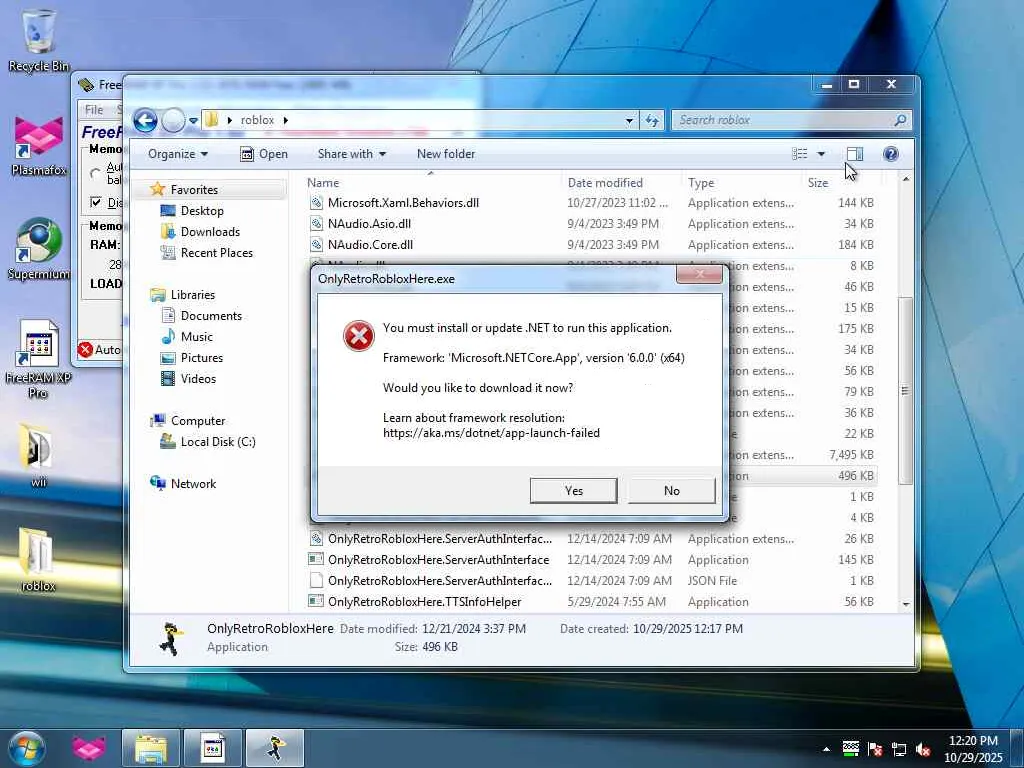
Task: Open Explorer help icon
Action: [890, 154]
